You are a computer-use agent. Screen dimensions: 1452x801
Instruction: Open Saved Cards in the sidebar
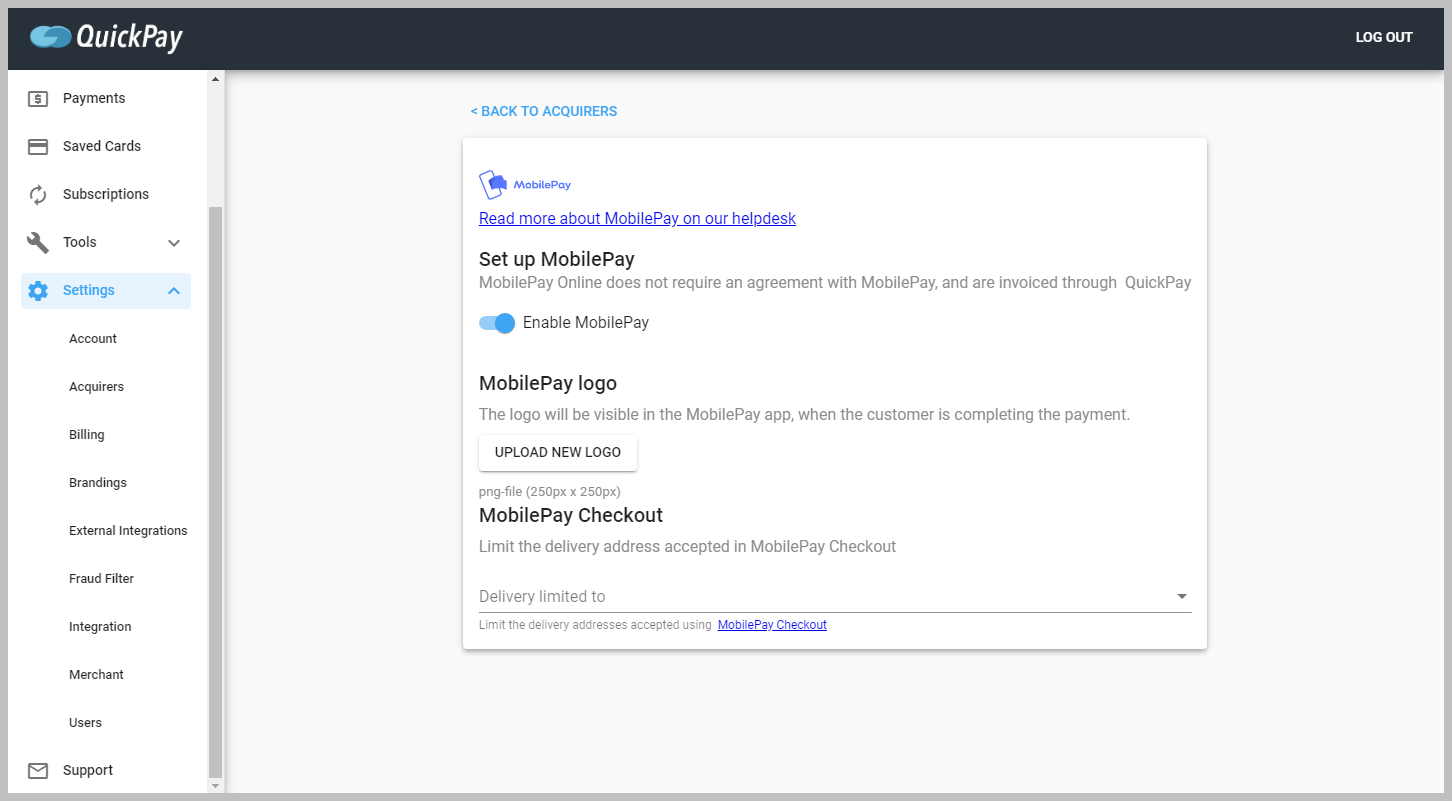106,146
